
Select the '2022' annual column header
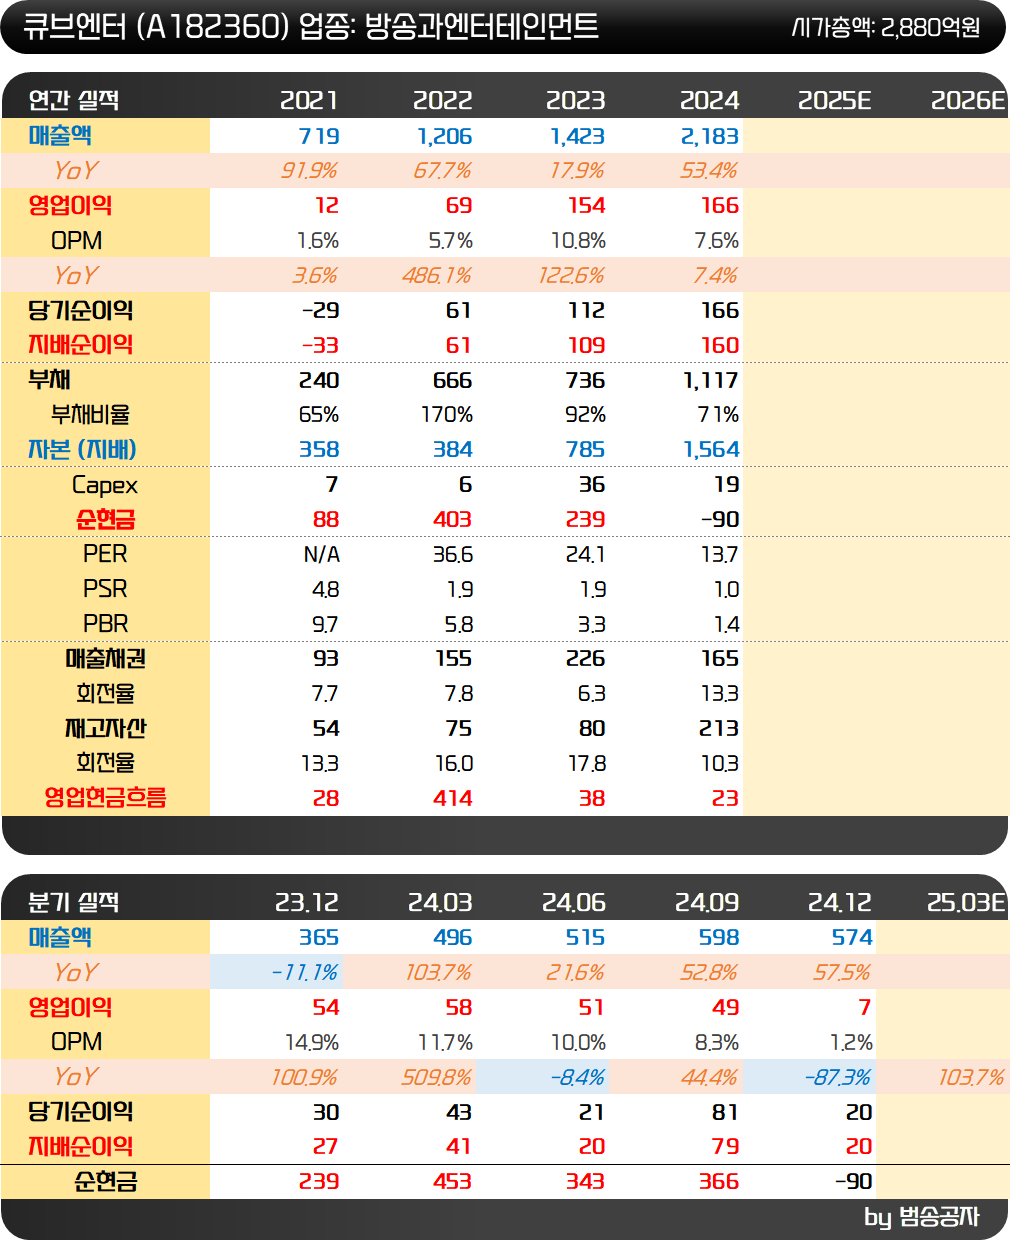point(442,100)
